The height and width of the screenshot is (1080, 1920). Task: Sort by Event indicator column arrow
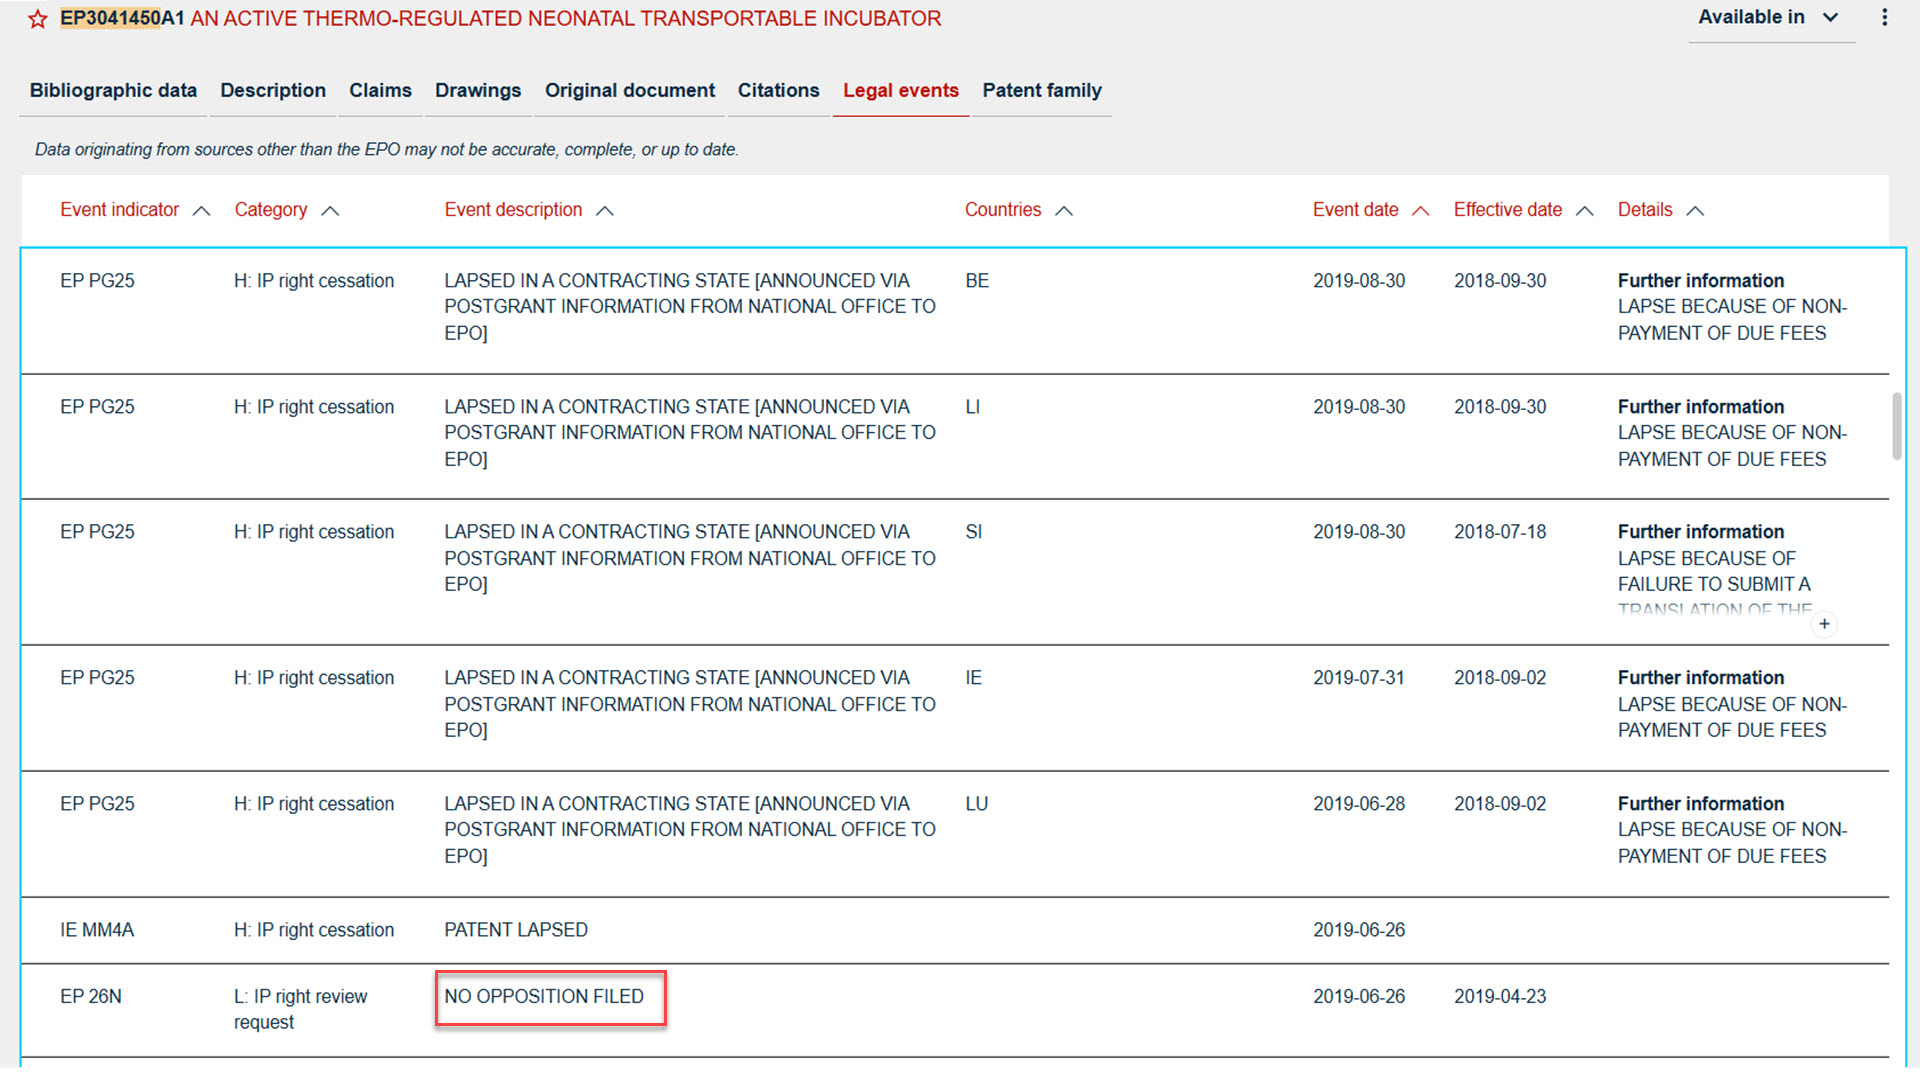[201, 211]
